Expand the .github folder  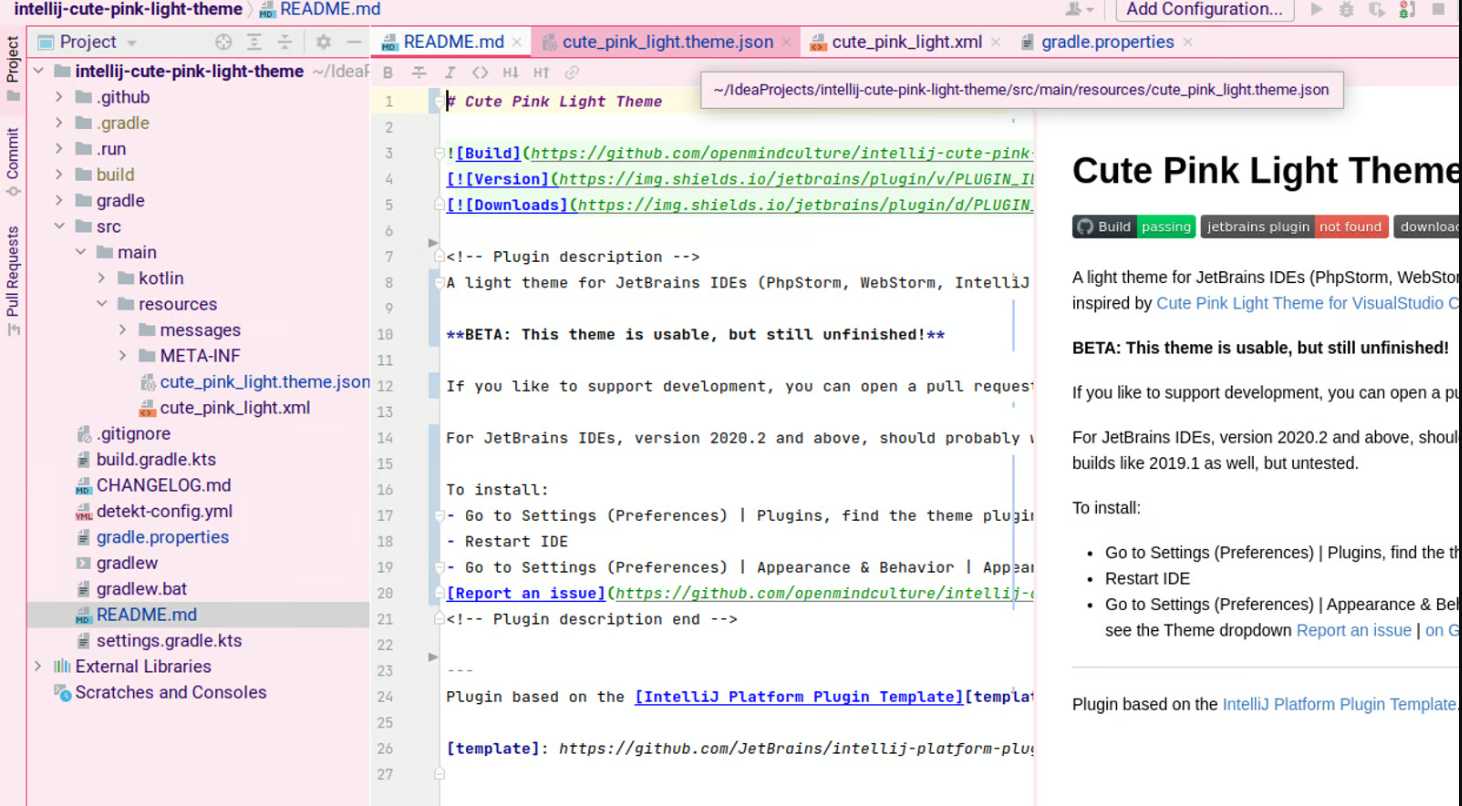59,97
